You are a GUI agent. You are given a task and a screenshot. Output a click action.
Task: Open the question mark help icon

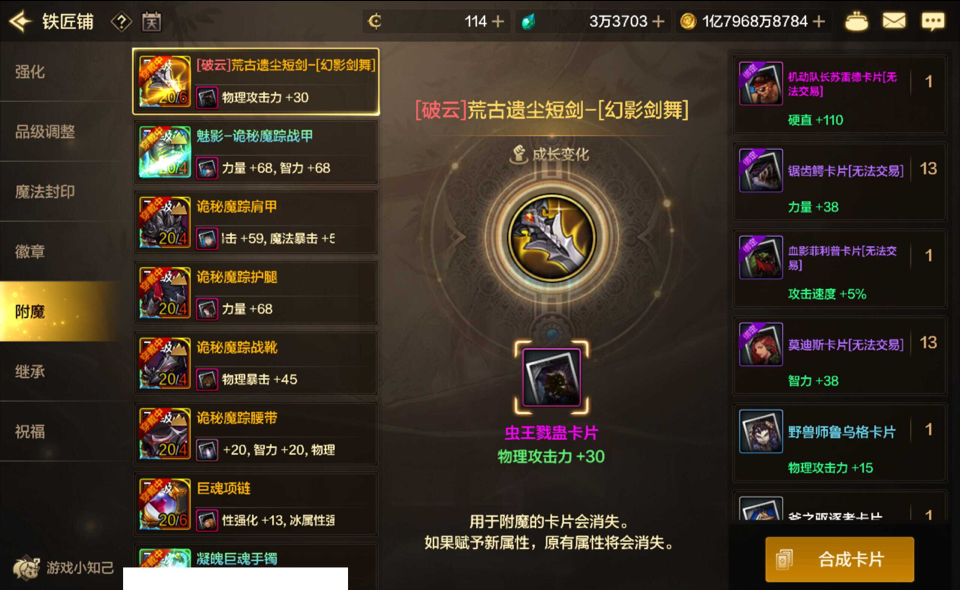click(121, 22)
